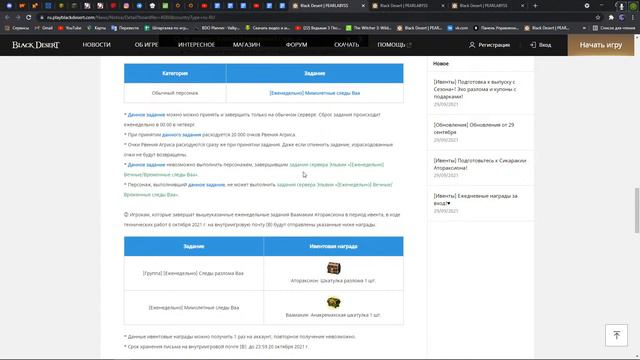Screen dimensions: 640x360
Task: Open the BDO Planner bookmark
Action: click(x=218, y=28)
